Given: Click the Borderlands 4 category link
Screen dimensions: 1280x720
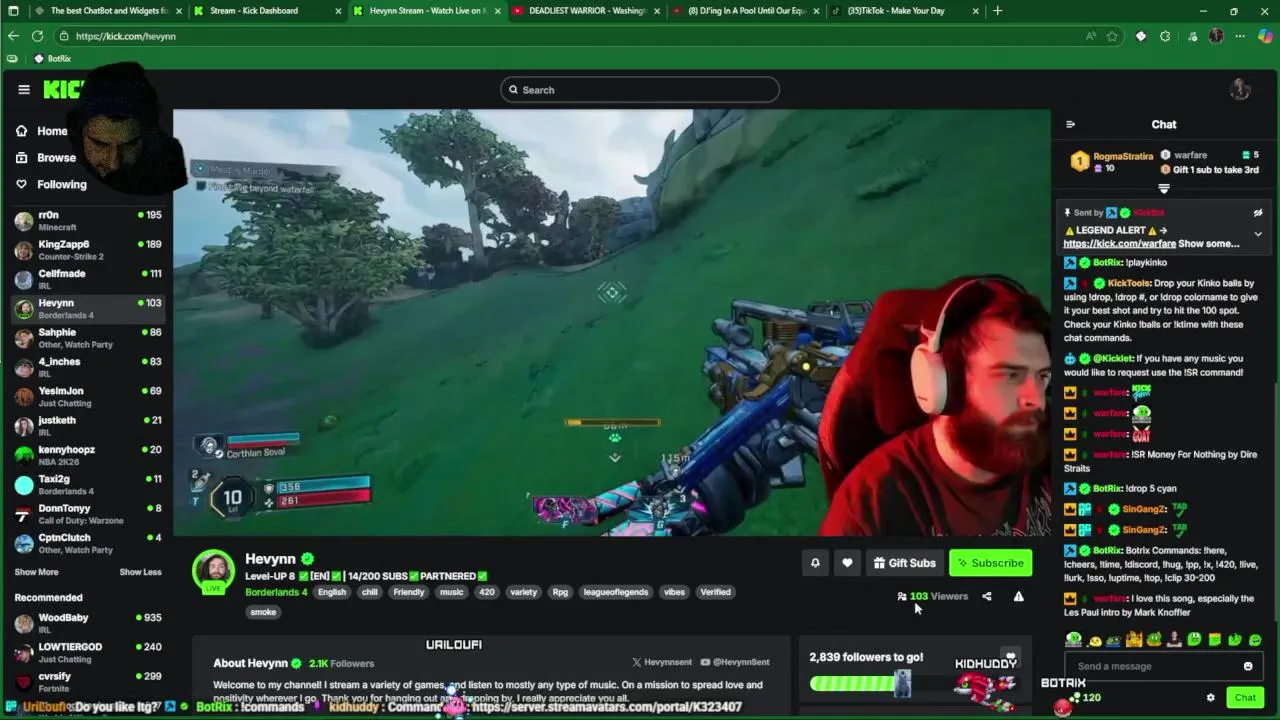Looking at the screenshot, I should coord(276,592).
